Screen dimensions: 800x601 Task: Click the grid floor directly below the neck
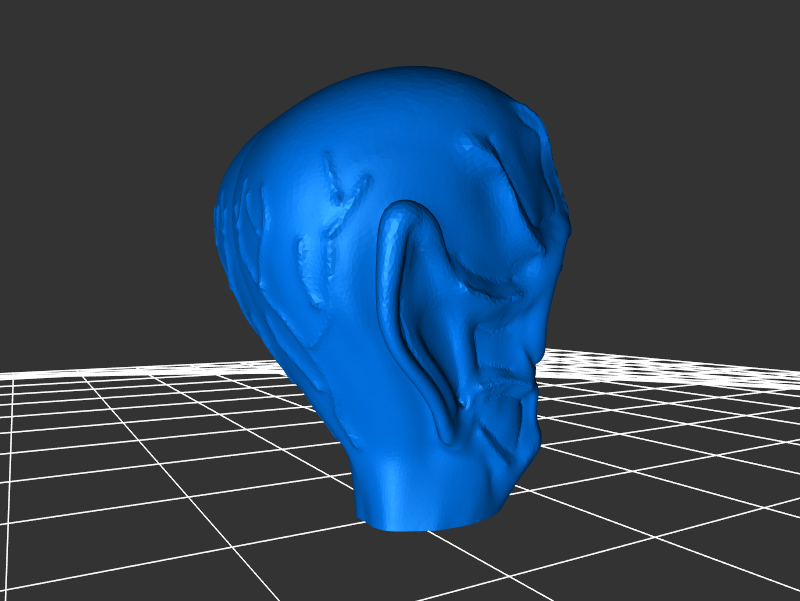coord(430,560)
